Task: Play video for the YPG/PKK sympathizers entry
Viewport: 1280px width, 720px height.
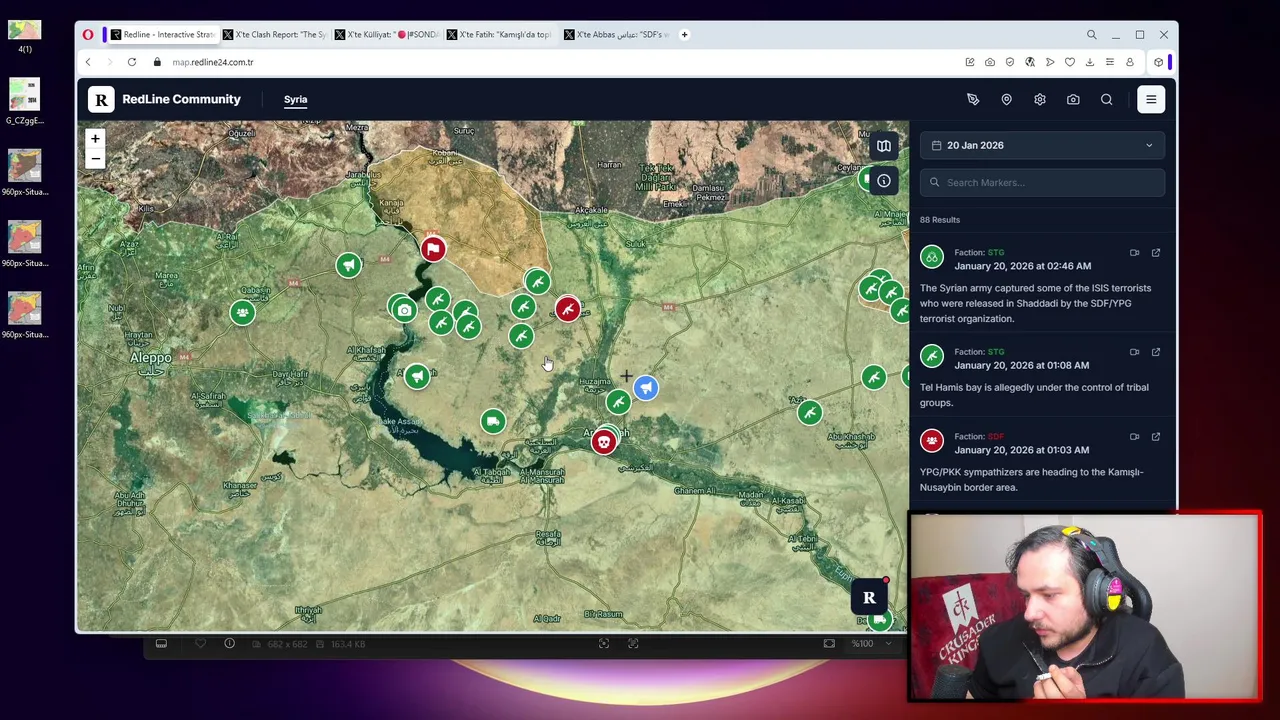Action: click(1134, 436)
